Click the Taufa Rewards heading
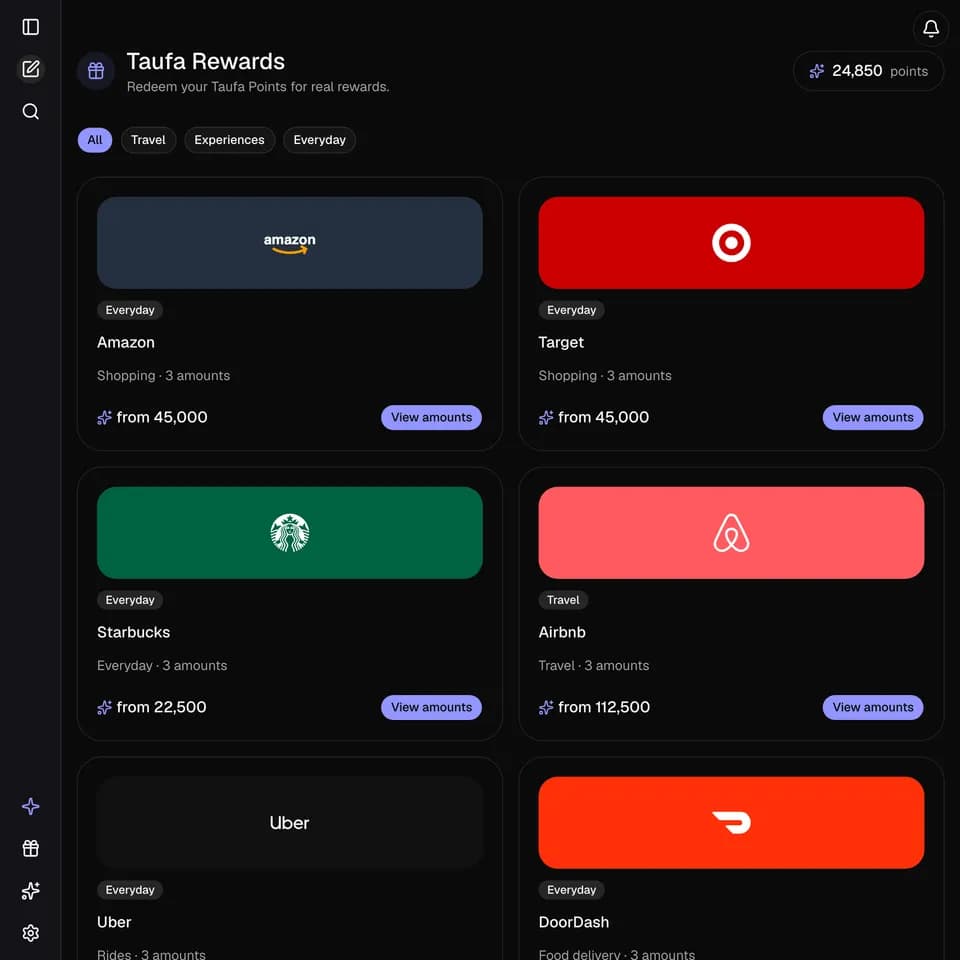960x960 pixels. [206, 62]
